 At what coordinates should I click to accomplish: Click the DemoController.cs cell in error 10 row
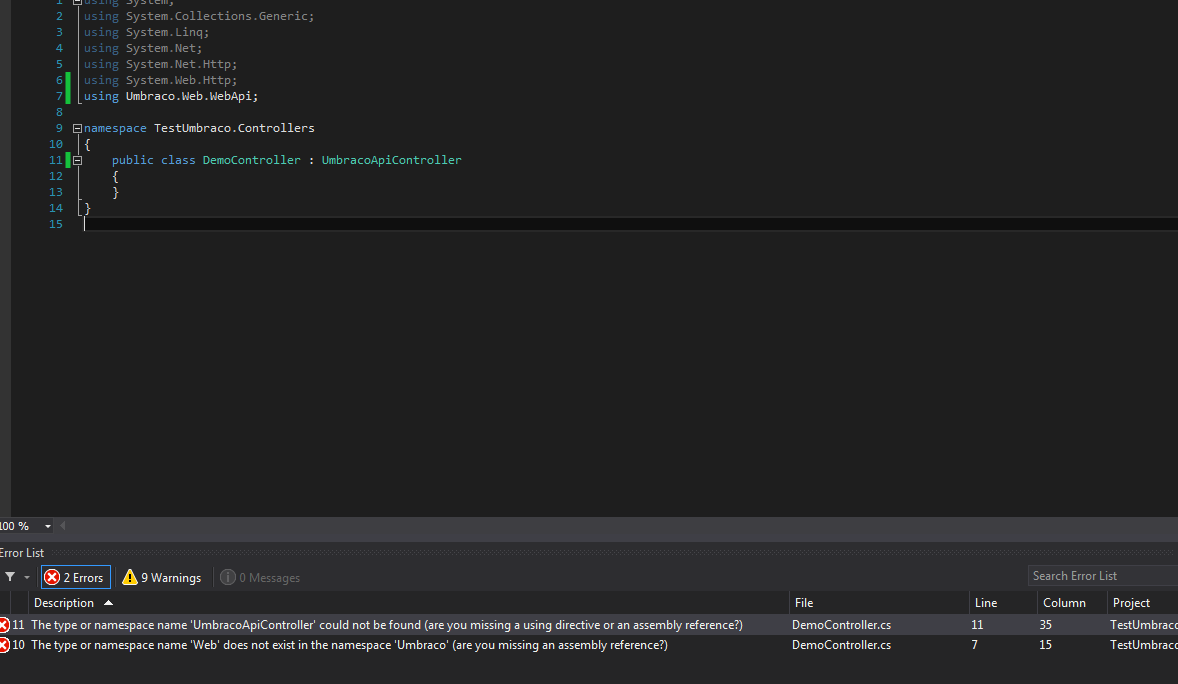(x=841, y=645)
